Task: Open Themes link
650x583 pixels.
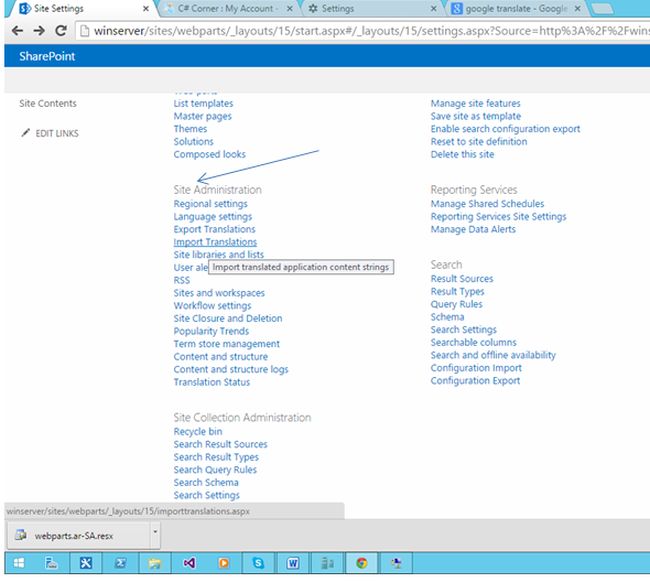Action: coord(190,129)
